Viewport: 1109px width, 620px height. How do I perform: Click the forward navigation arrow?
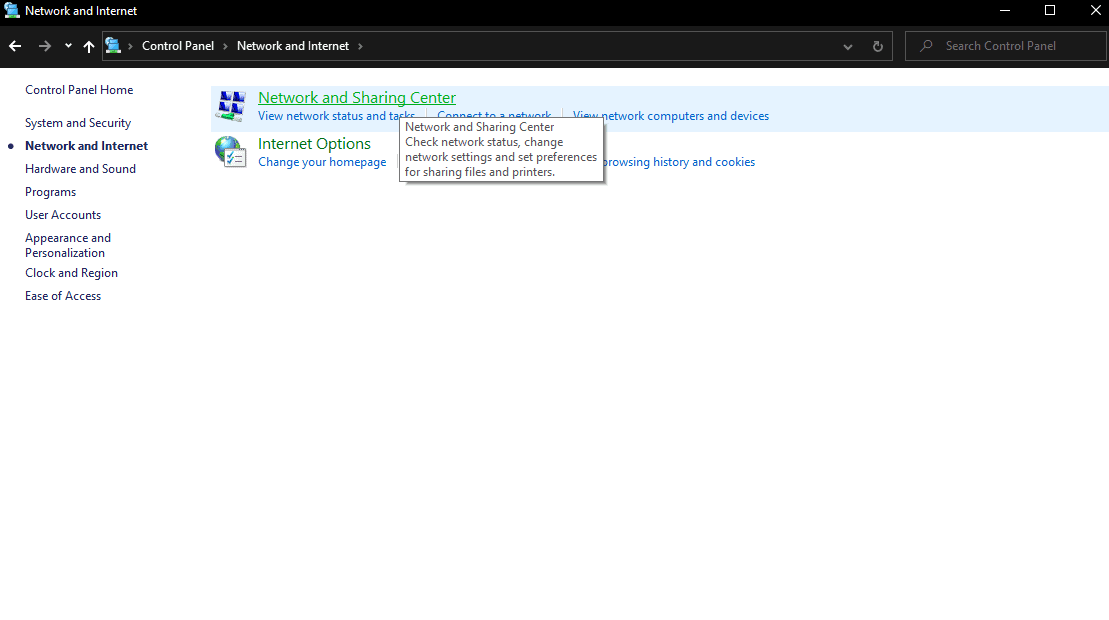44,45
